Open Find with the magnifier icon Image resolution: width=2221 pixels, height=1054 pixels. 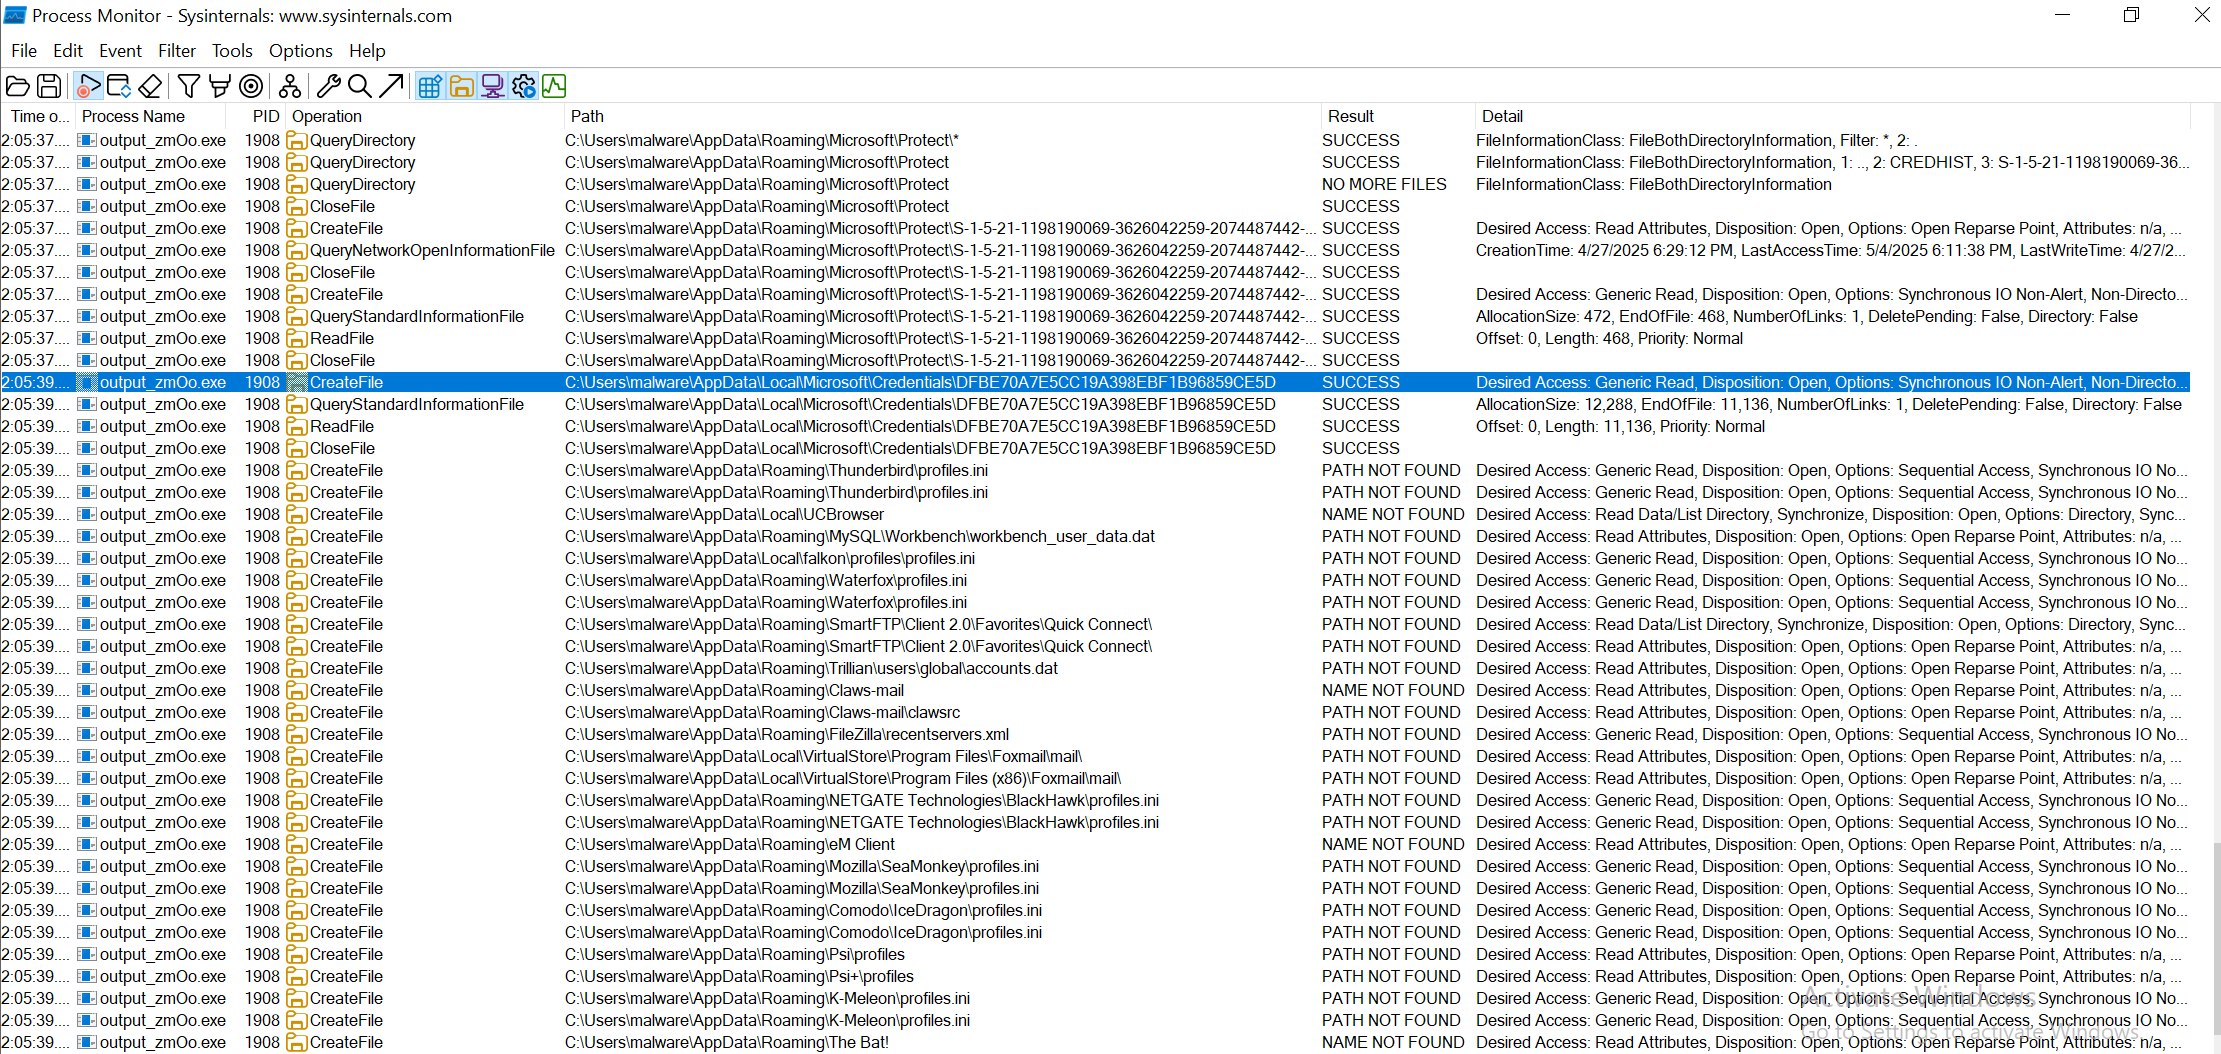360,86
